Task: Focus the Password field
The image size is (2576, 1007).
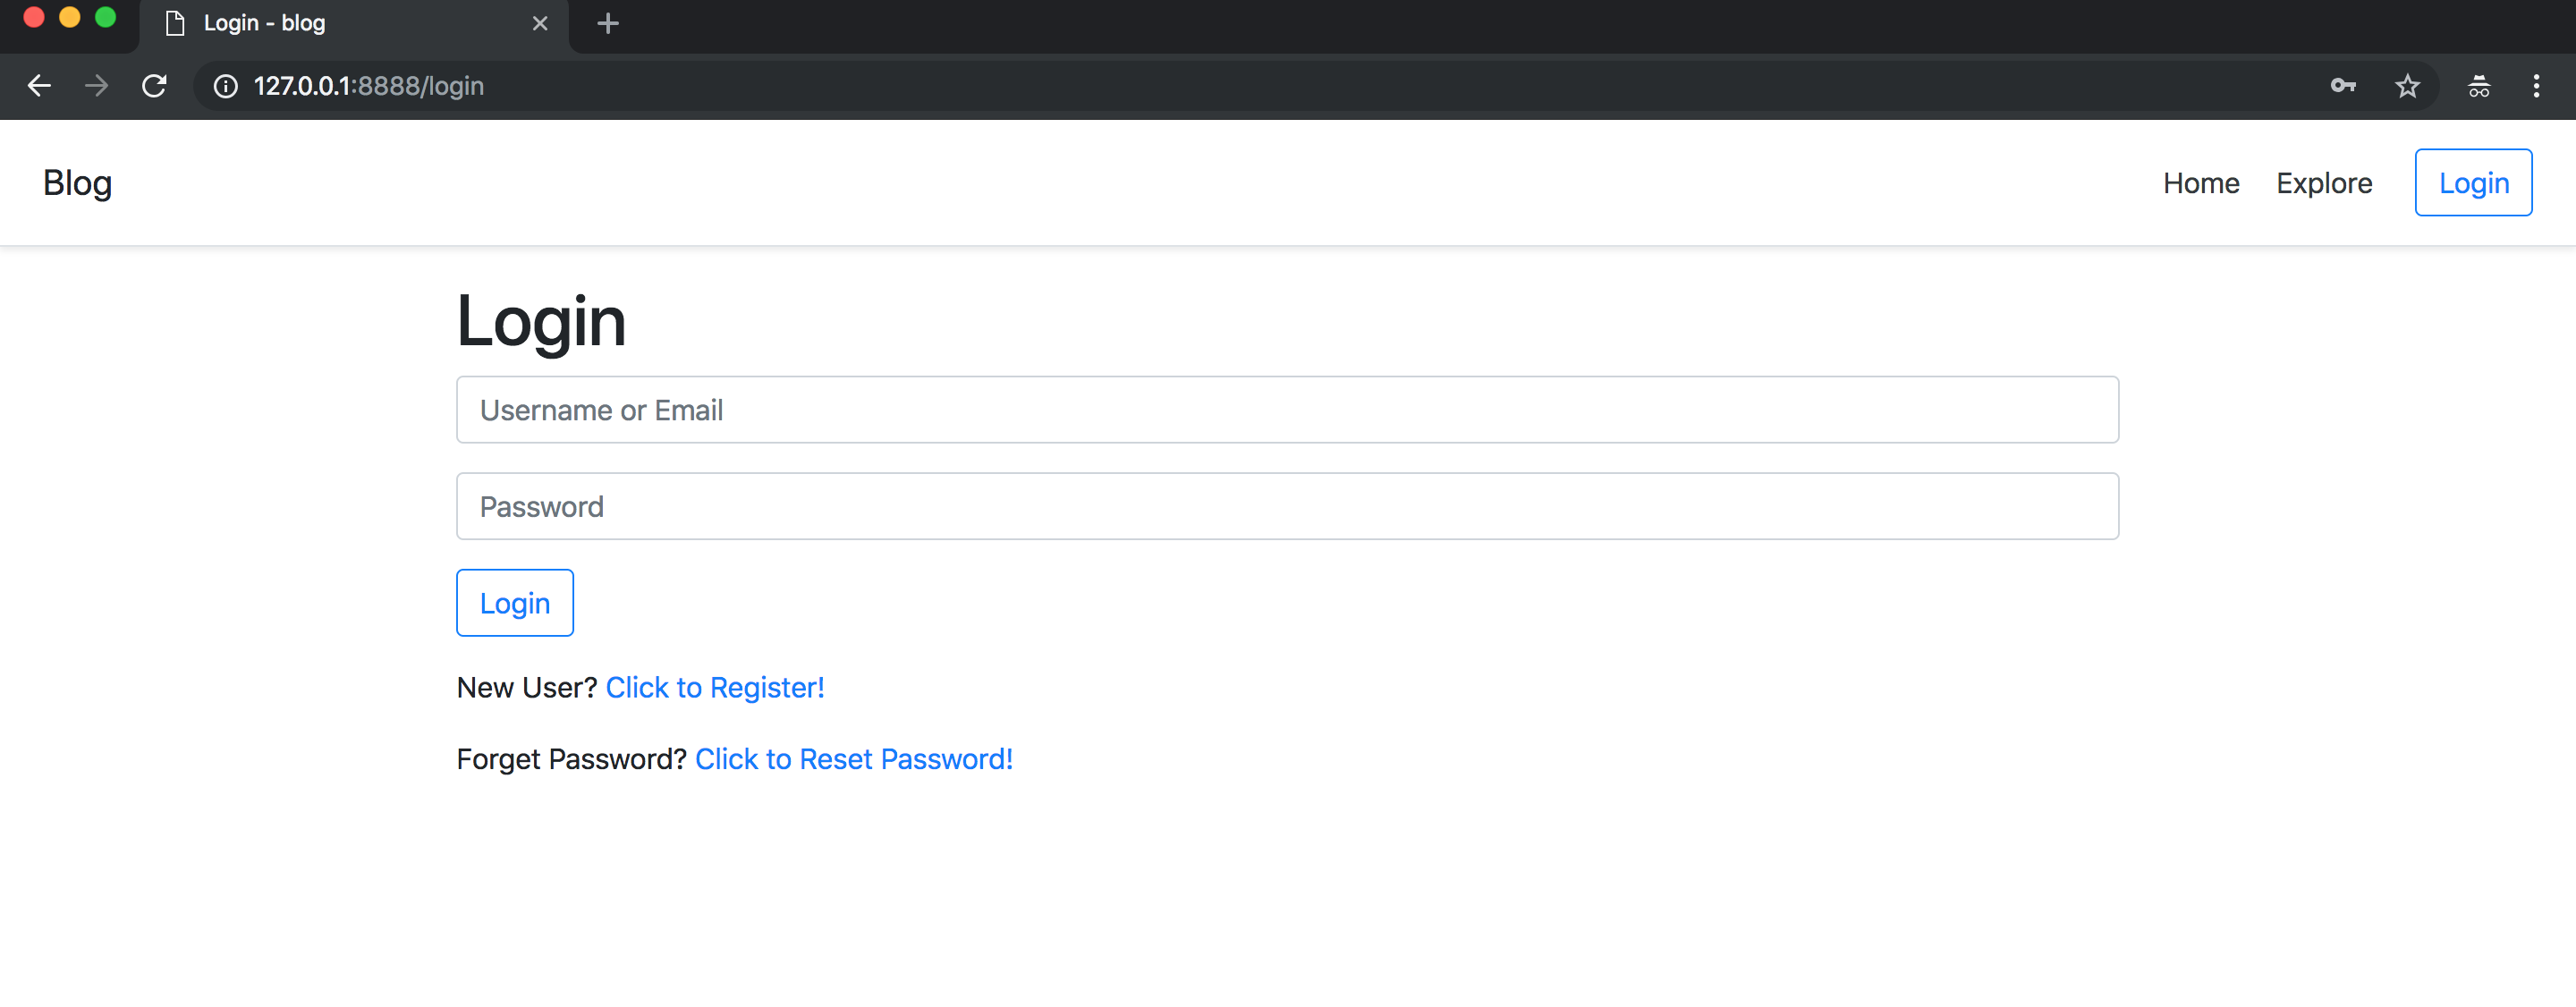Action: click(1286, 507)
